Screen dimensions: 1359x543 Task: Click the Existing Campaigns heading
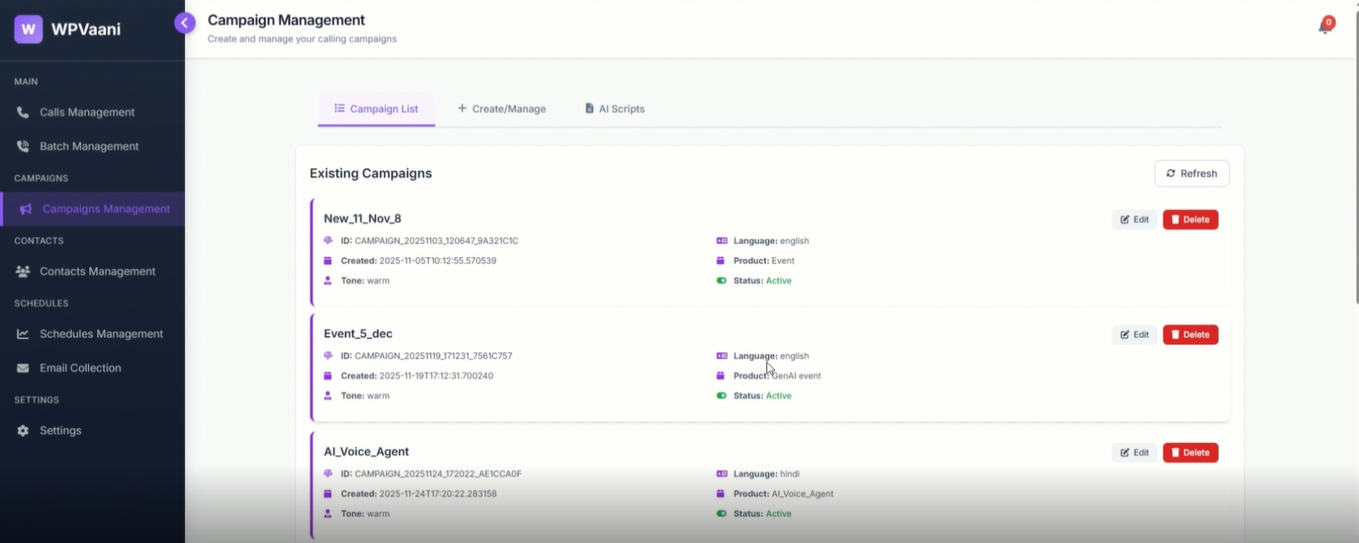point(371,173)
